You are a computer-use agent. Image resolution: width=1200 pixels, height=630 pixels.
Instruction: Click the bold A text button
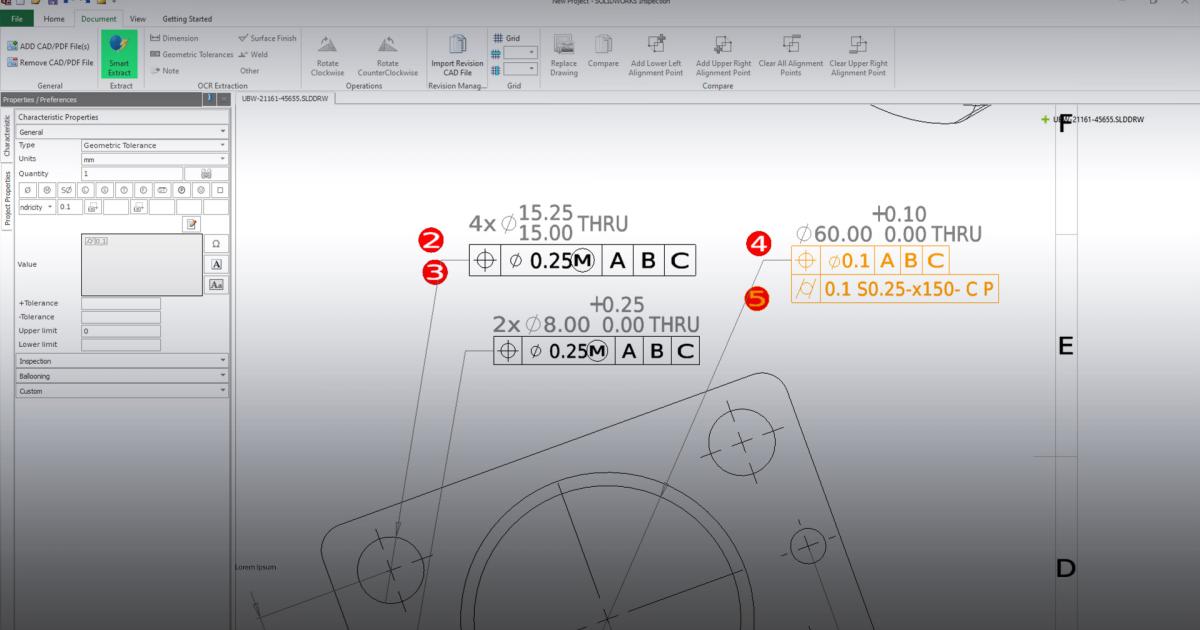point(215,265)
